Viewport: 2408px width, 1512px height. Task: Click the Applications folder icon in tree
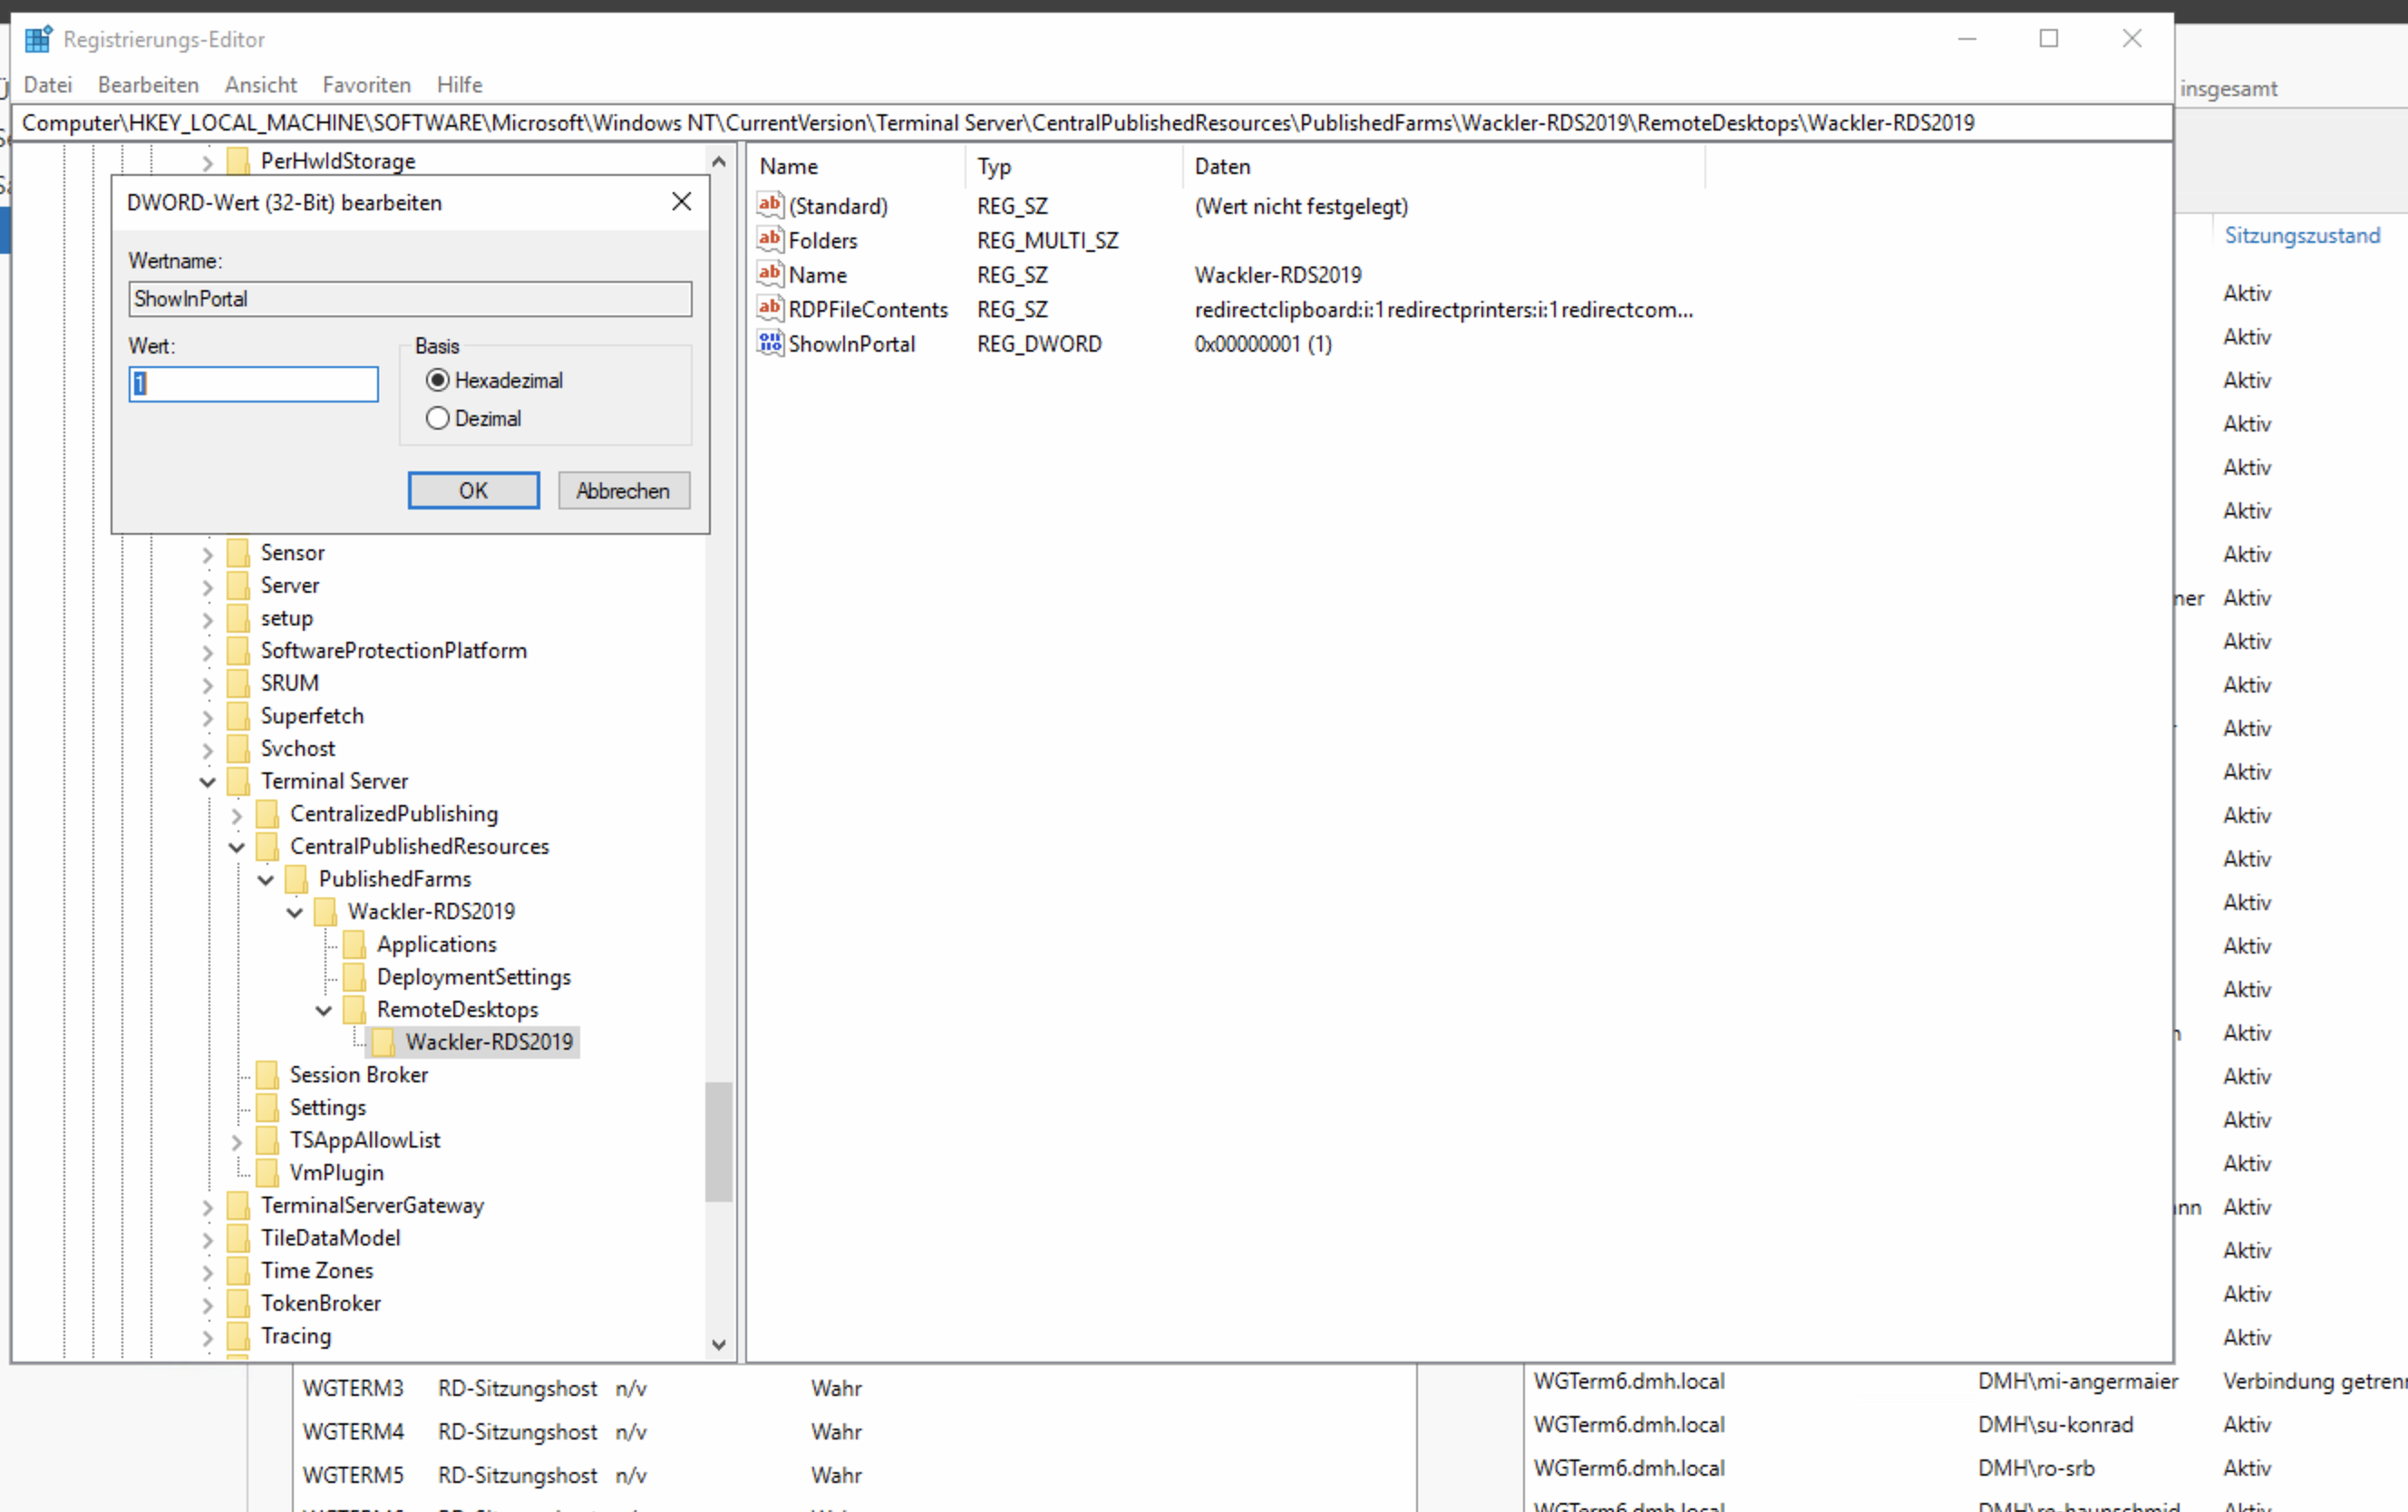(x=354, y=944)
